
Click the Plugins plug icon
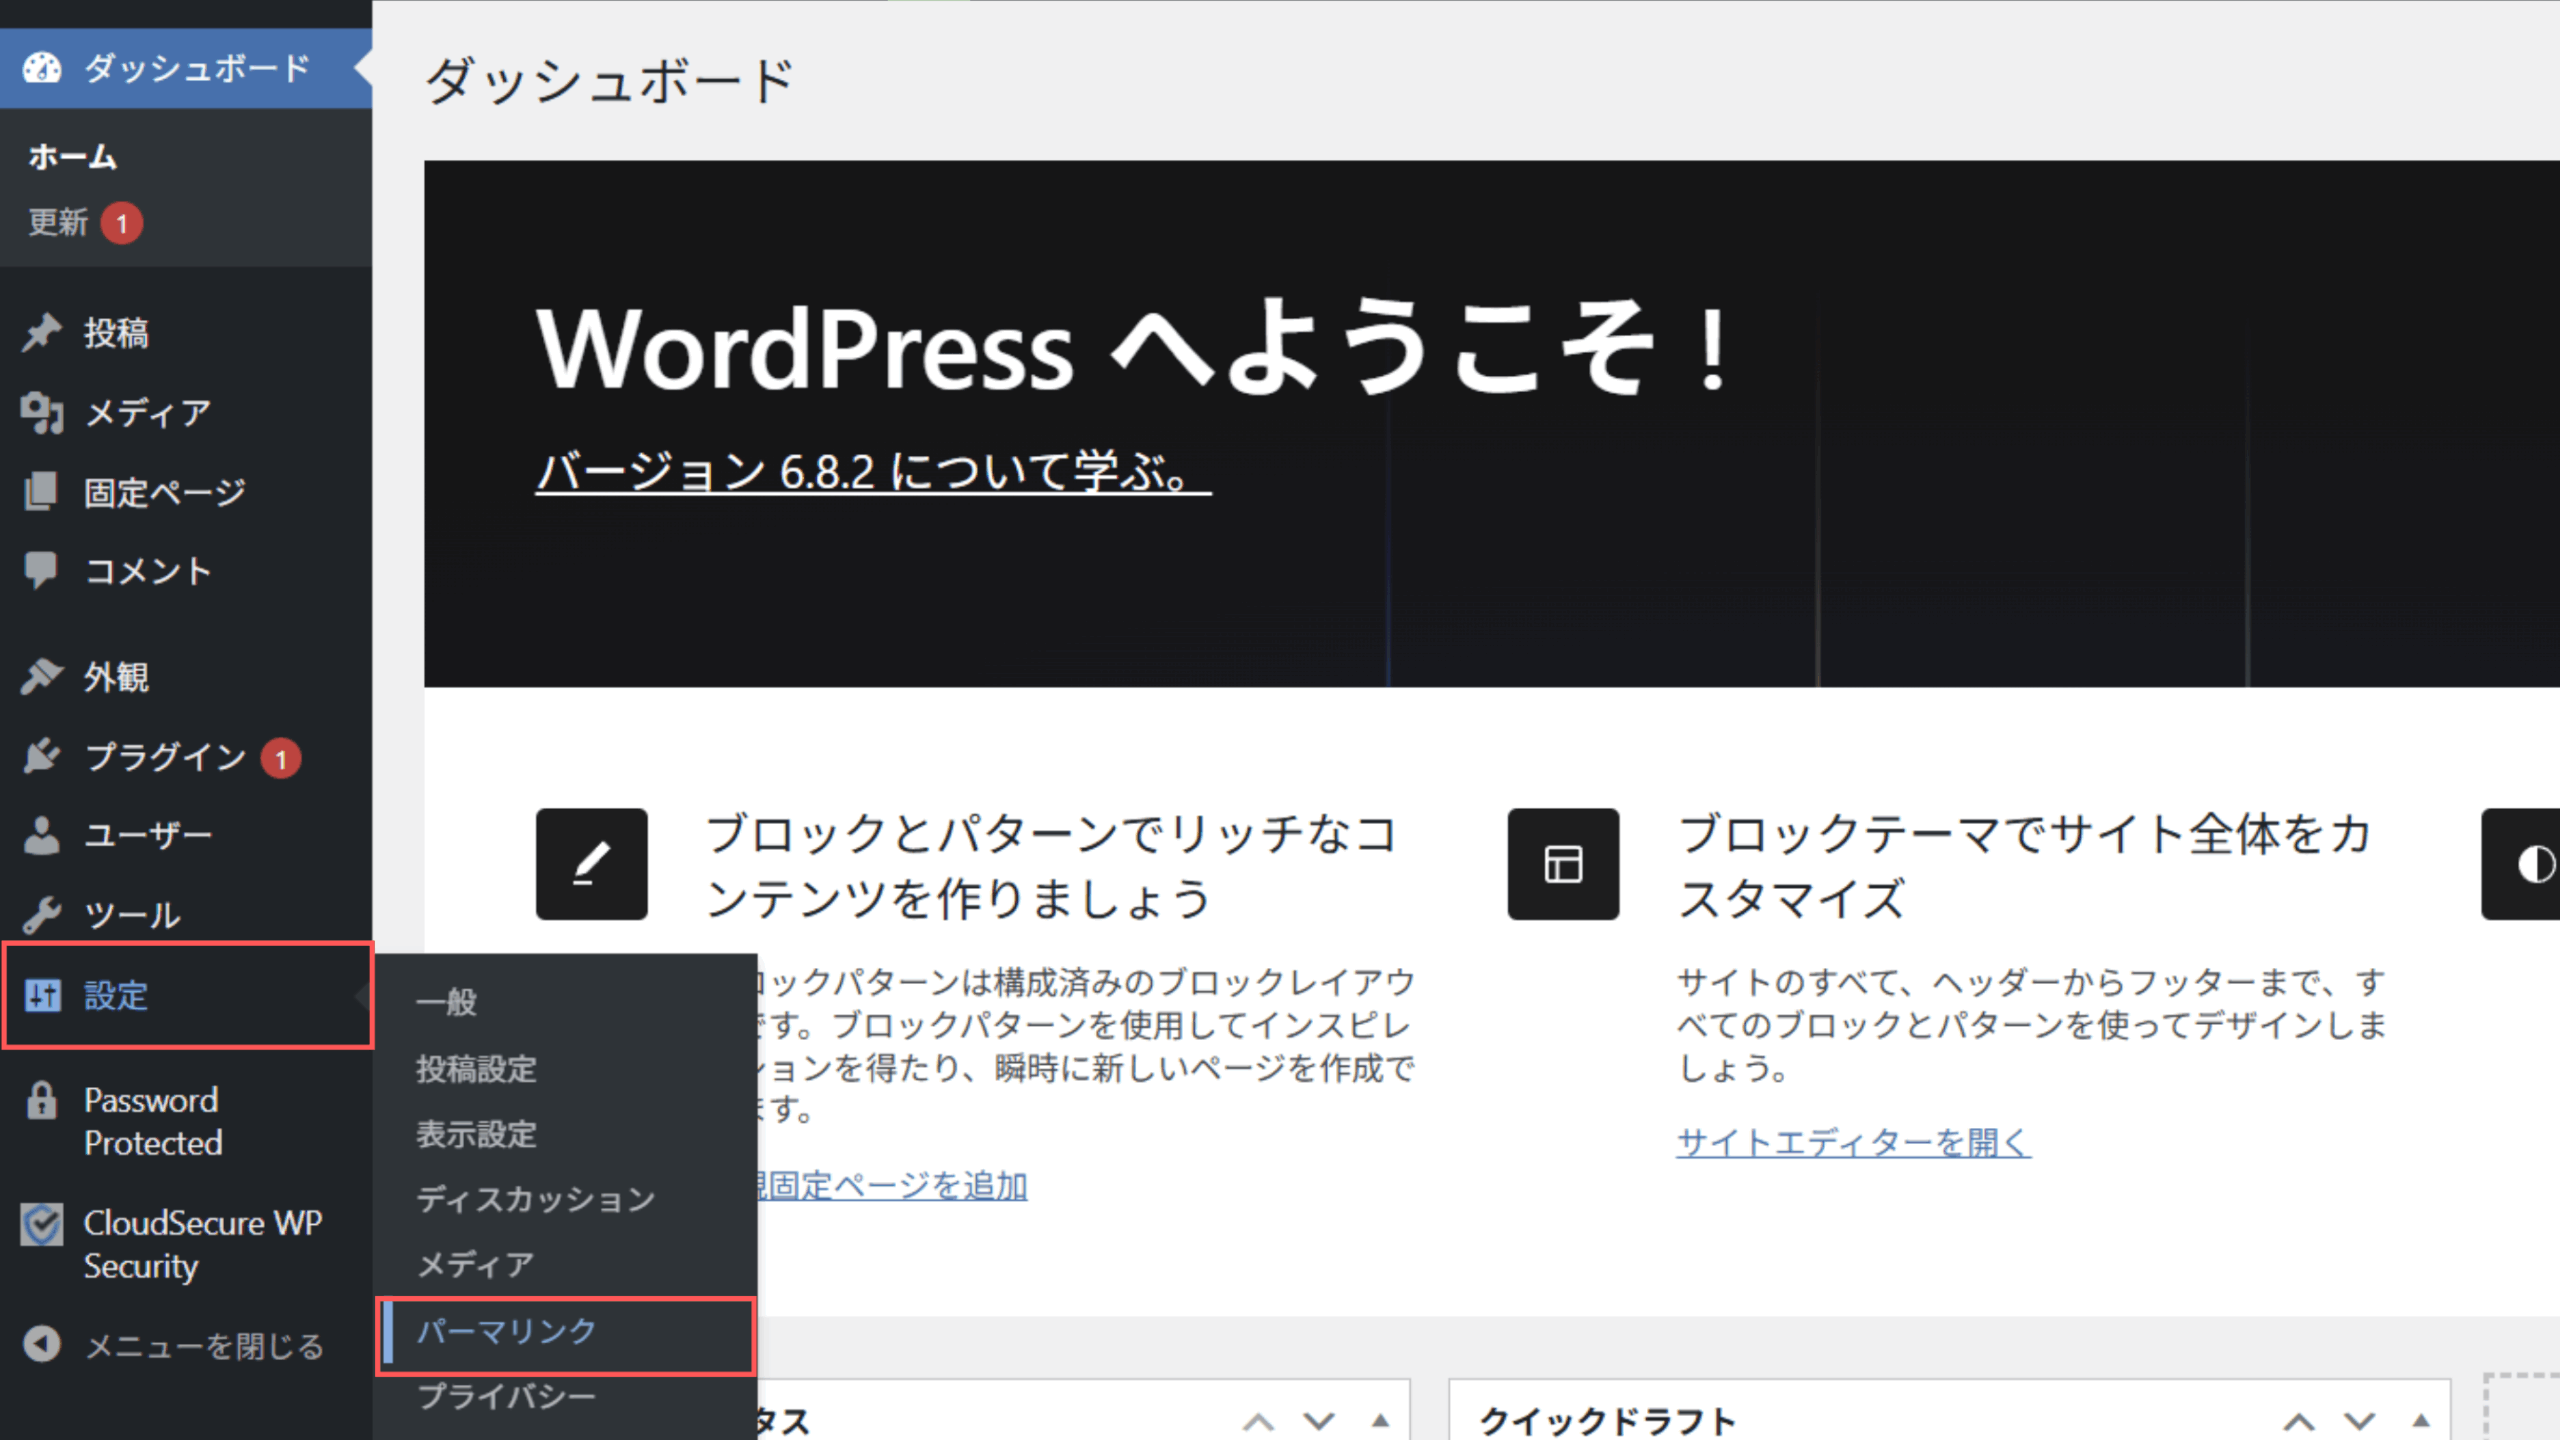(x=42, y=757)
